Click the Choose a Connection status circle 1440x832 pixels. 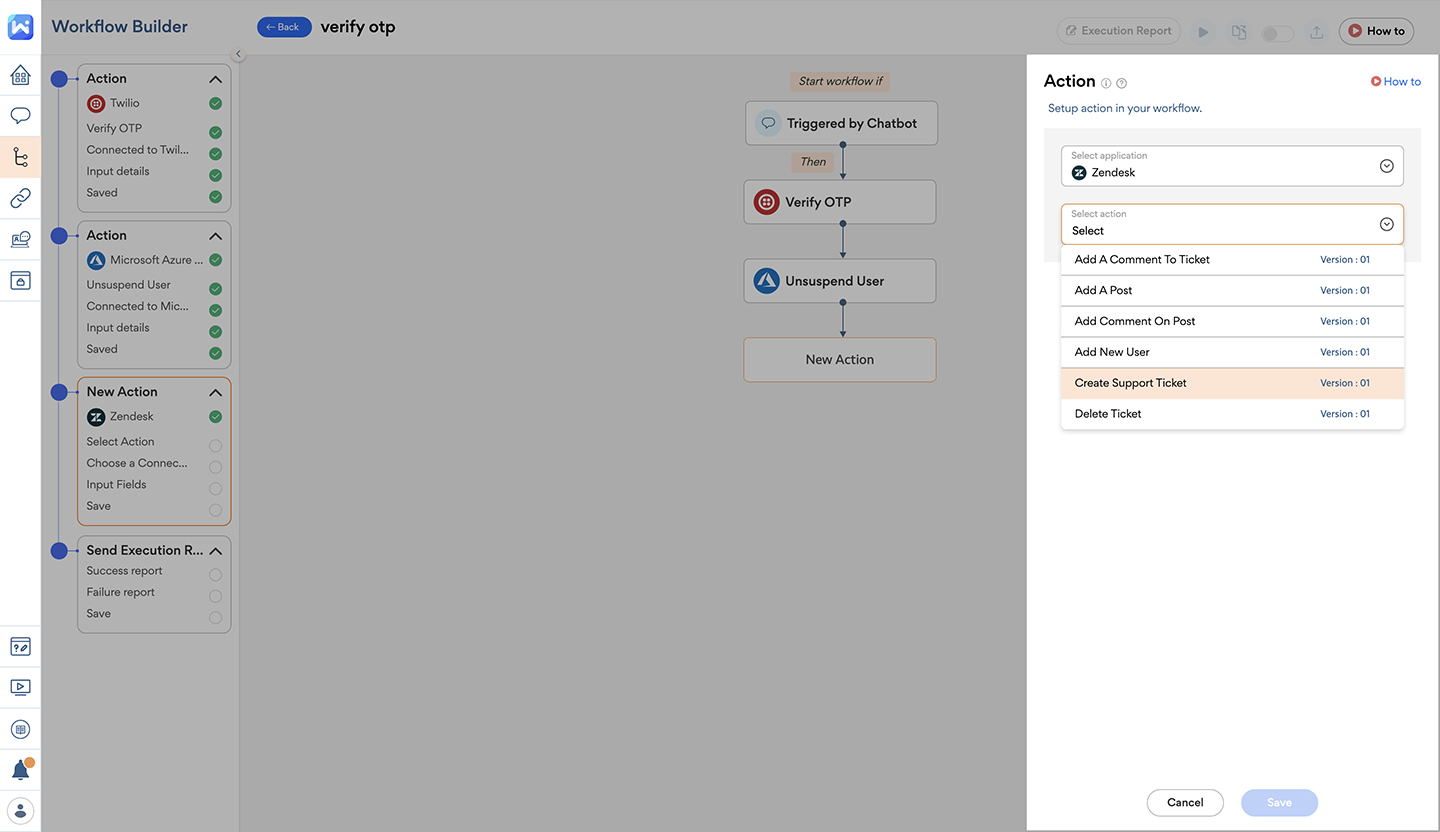215,467
